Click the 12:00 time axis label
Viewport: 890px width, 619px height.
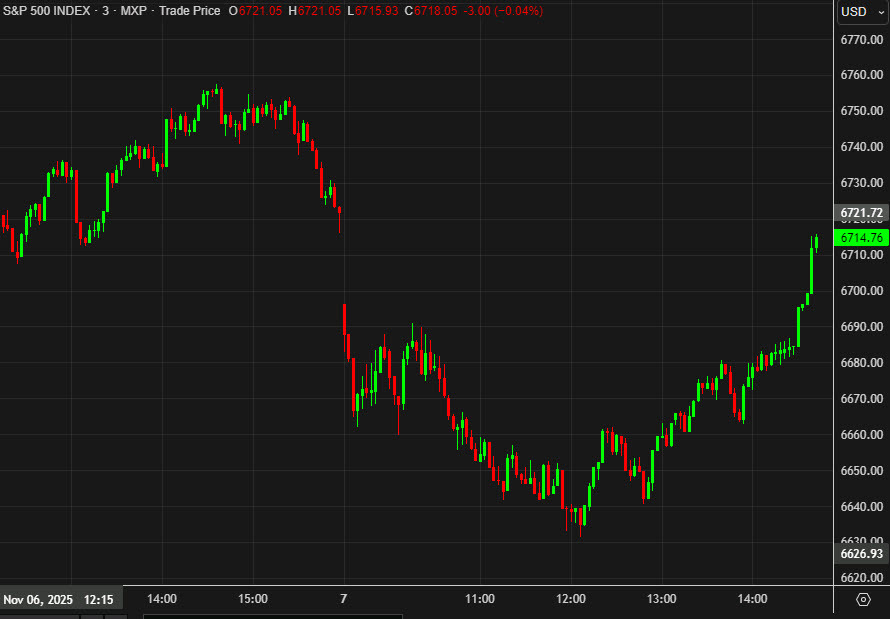coord(571,599)
